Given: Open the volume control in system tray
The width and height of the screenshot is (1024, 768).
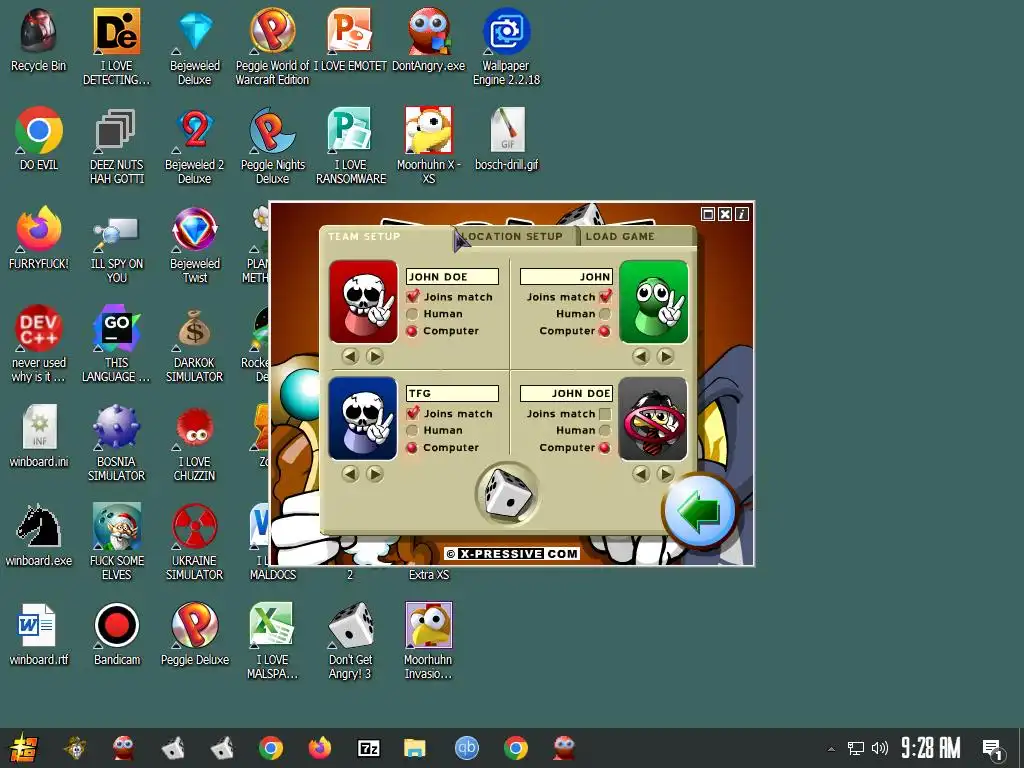Looking at the screenshot, I should click(x=880, y=748).
